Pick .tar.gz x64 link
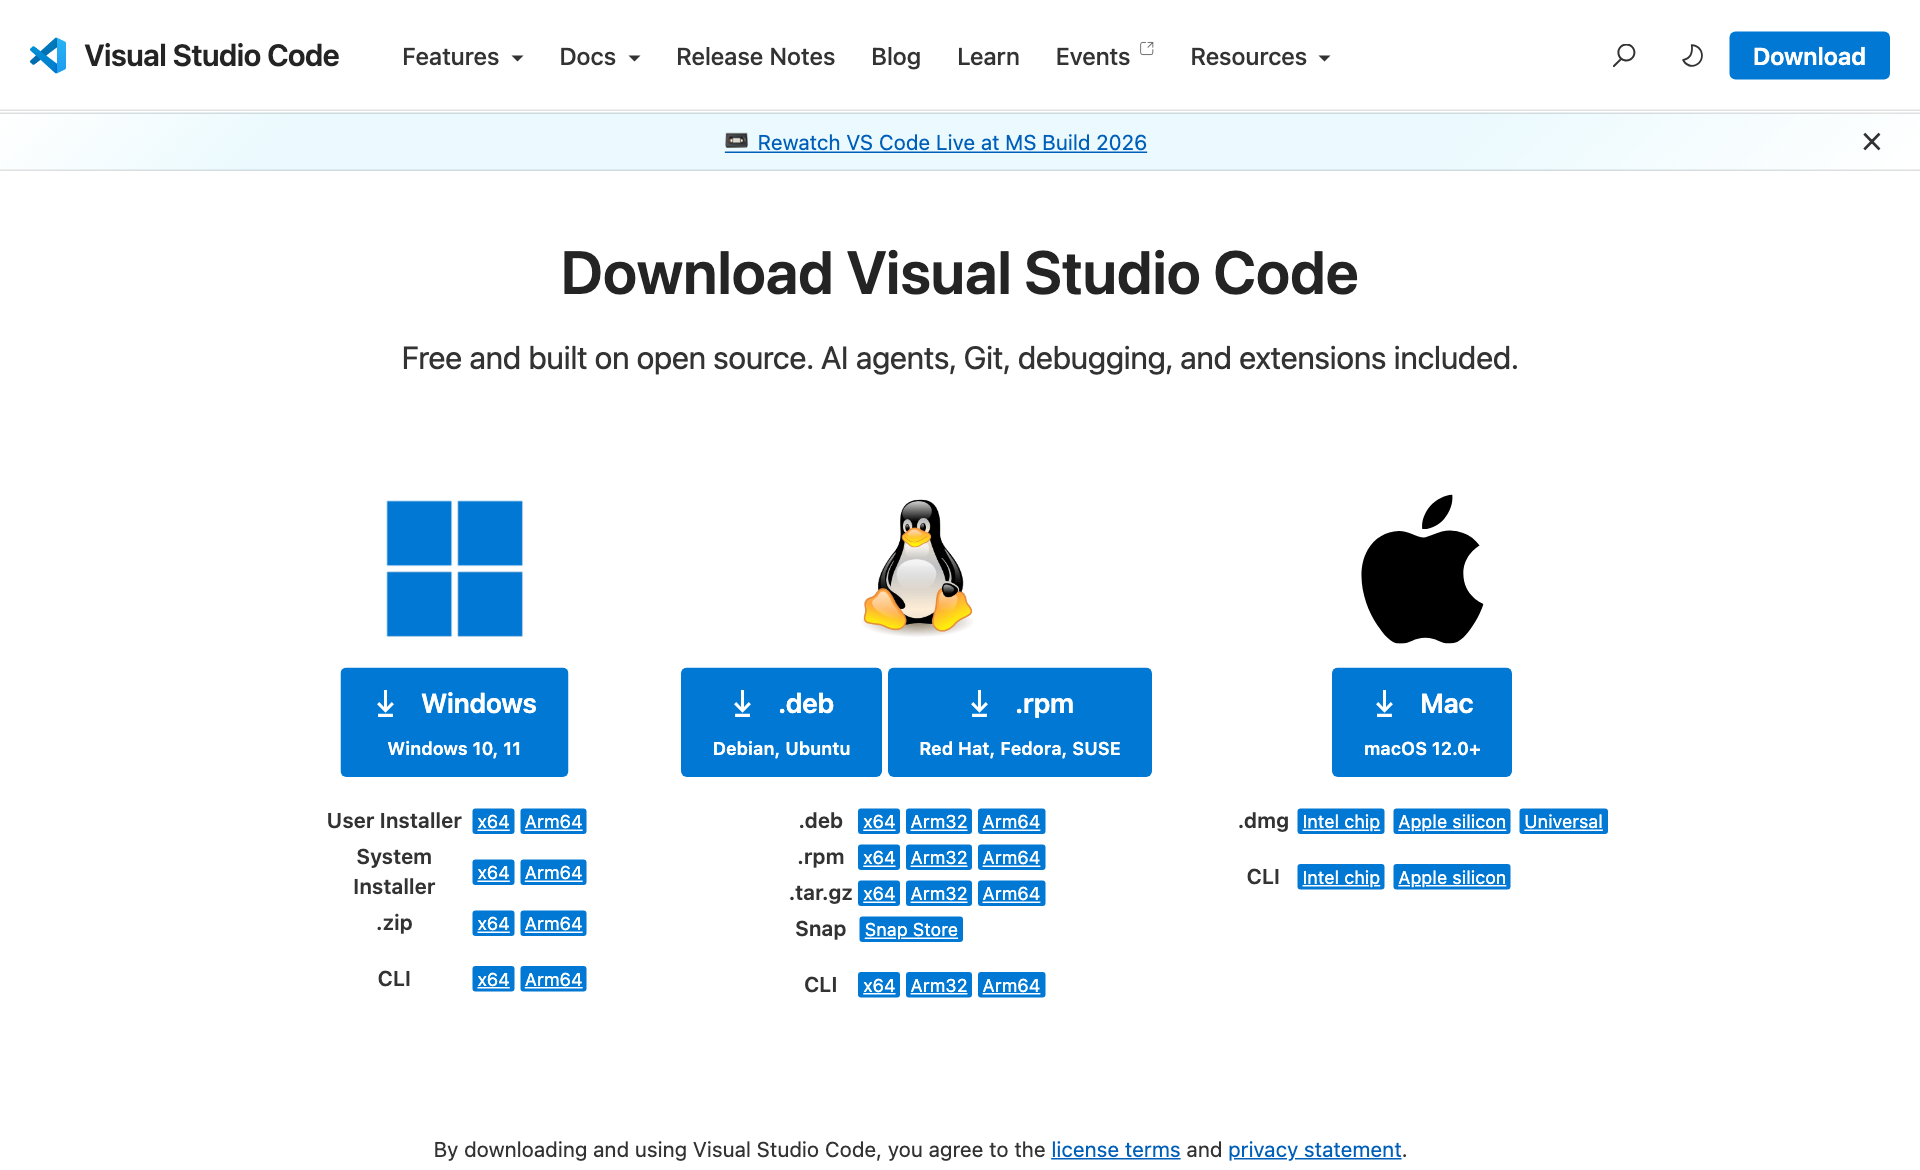 (x=879, y=893)
